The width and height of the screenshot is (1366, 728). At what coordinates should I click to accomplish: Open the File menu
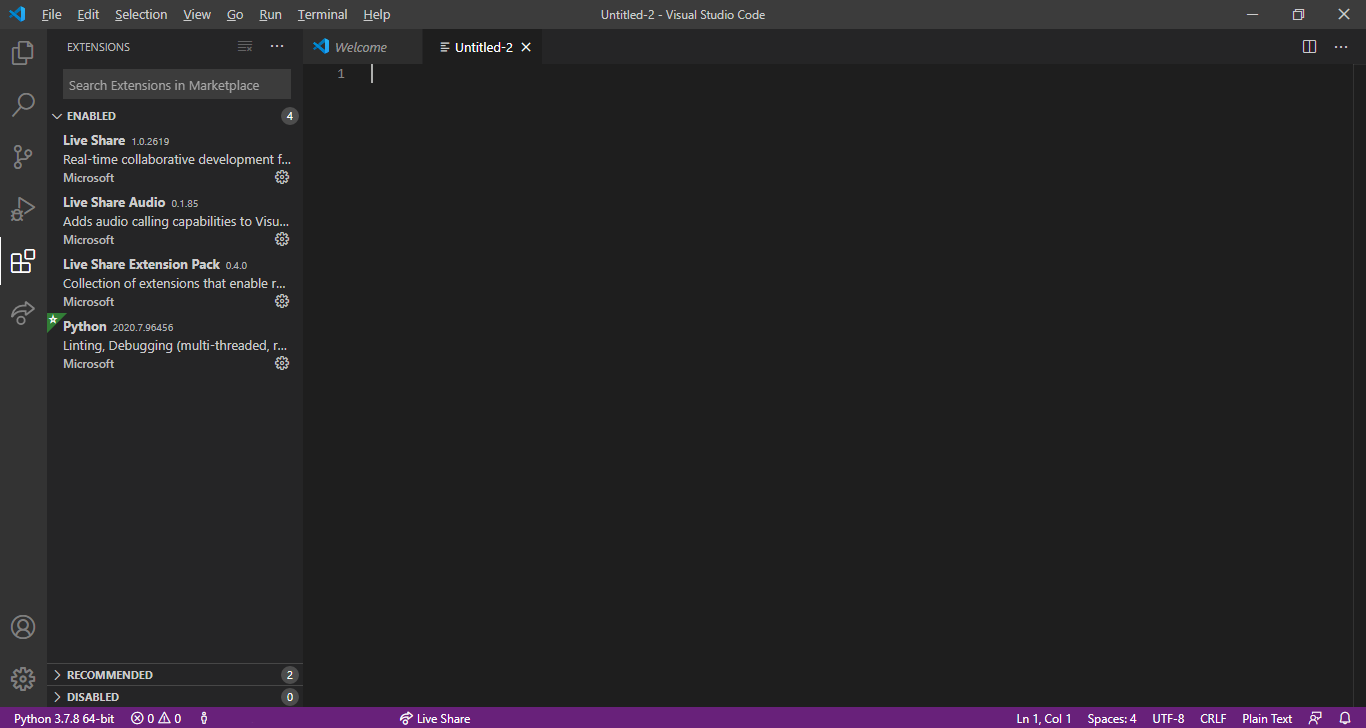click(x=52, y=14)
